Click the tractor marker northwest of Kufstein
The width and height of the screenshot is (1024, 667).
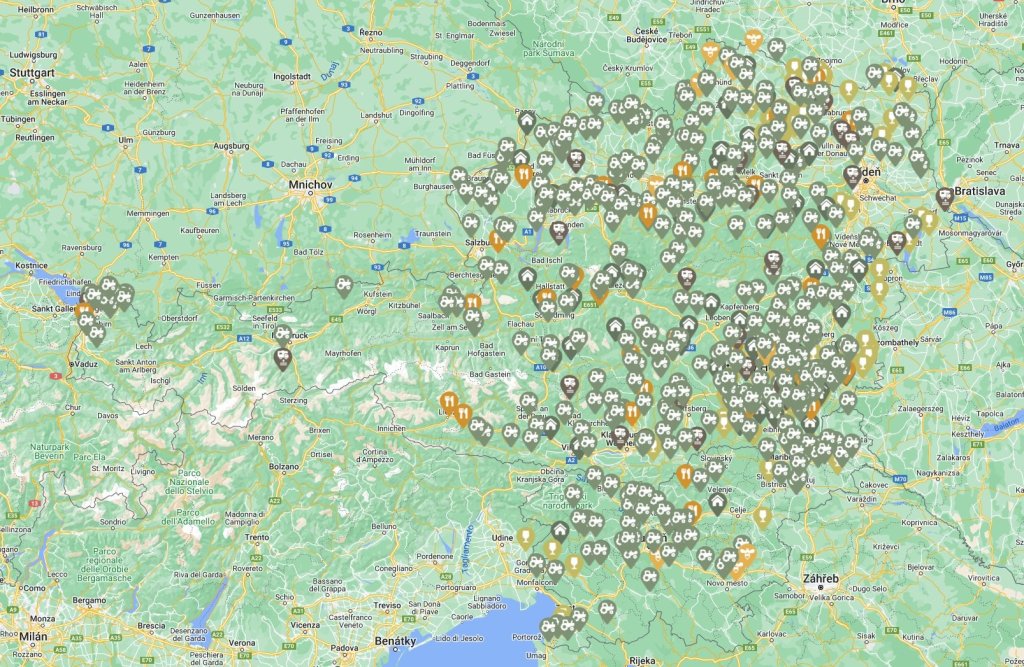coord(343,285)
